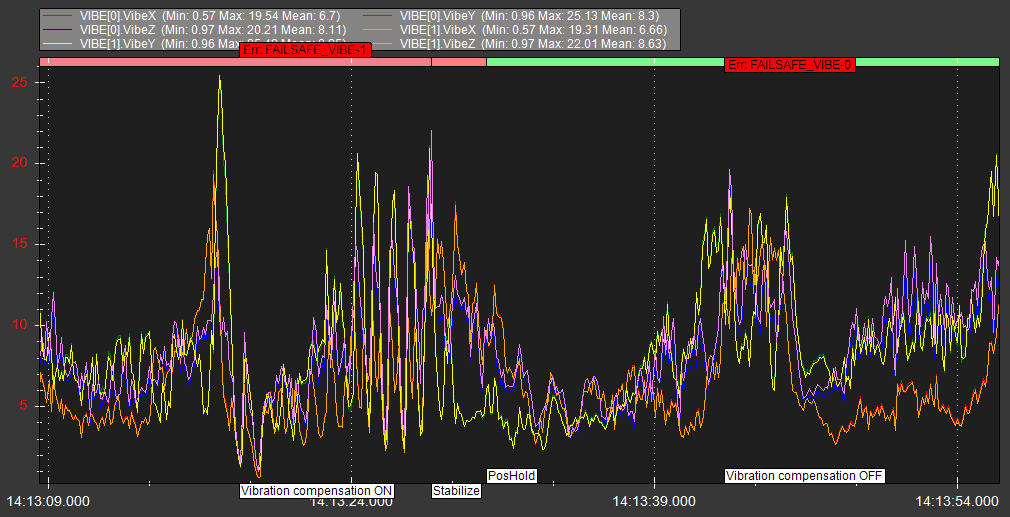Click the first red segment of mode bar
1010x517 pixels.
(140, 62)
